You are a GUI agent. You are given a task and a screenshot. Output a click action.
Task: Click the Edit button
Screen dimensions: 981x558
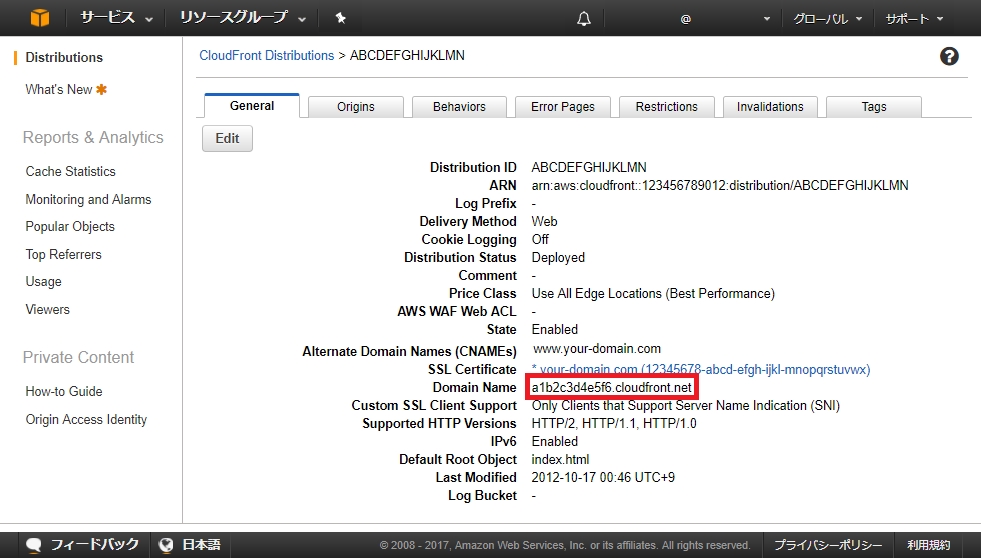tap(227, 138)
